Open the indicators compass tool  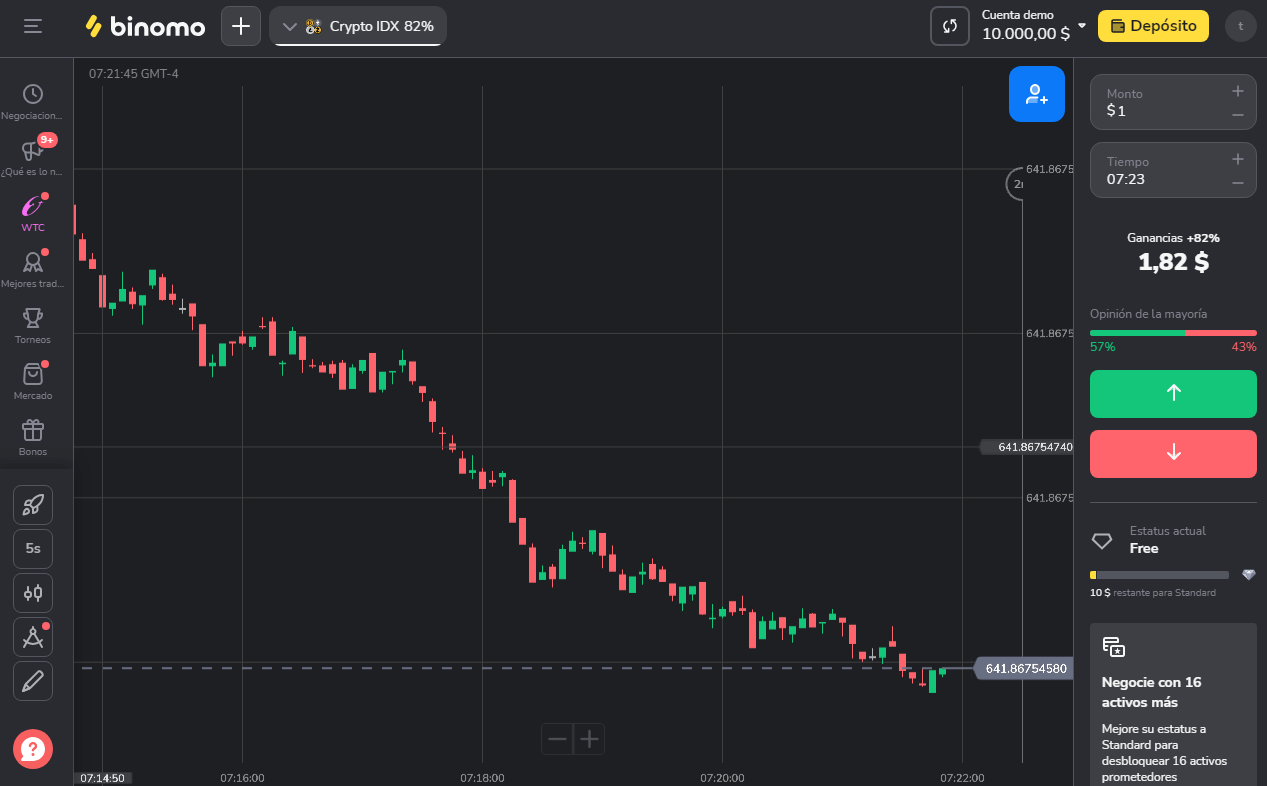[33, 637]
